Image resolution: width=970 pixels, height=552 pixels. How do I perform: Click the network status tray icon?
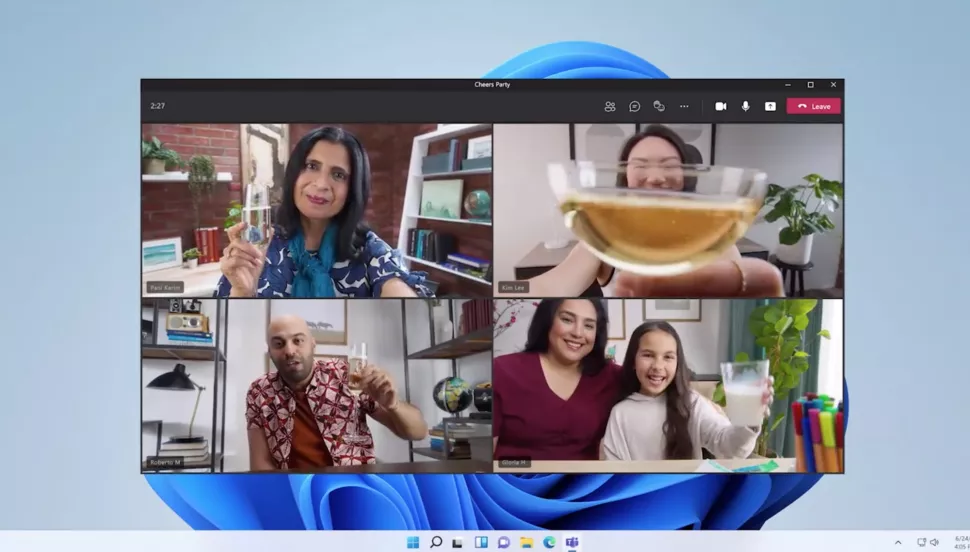click(x=921, y=542)
